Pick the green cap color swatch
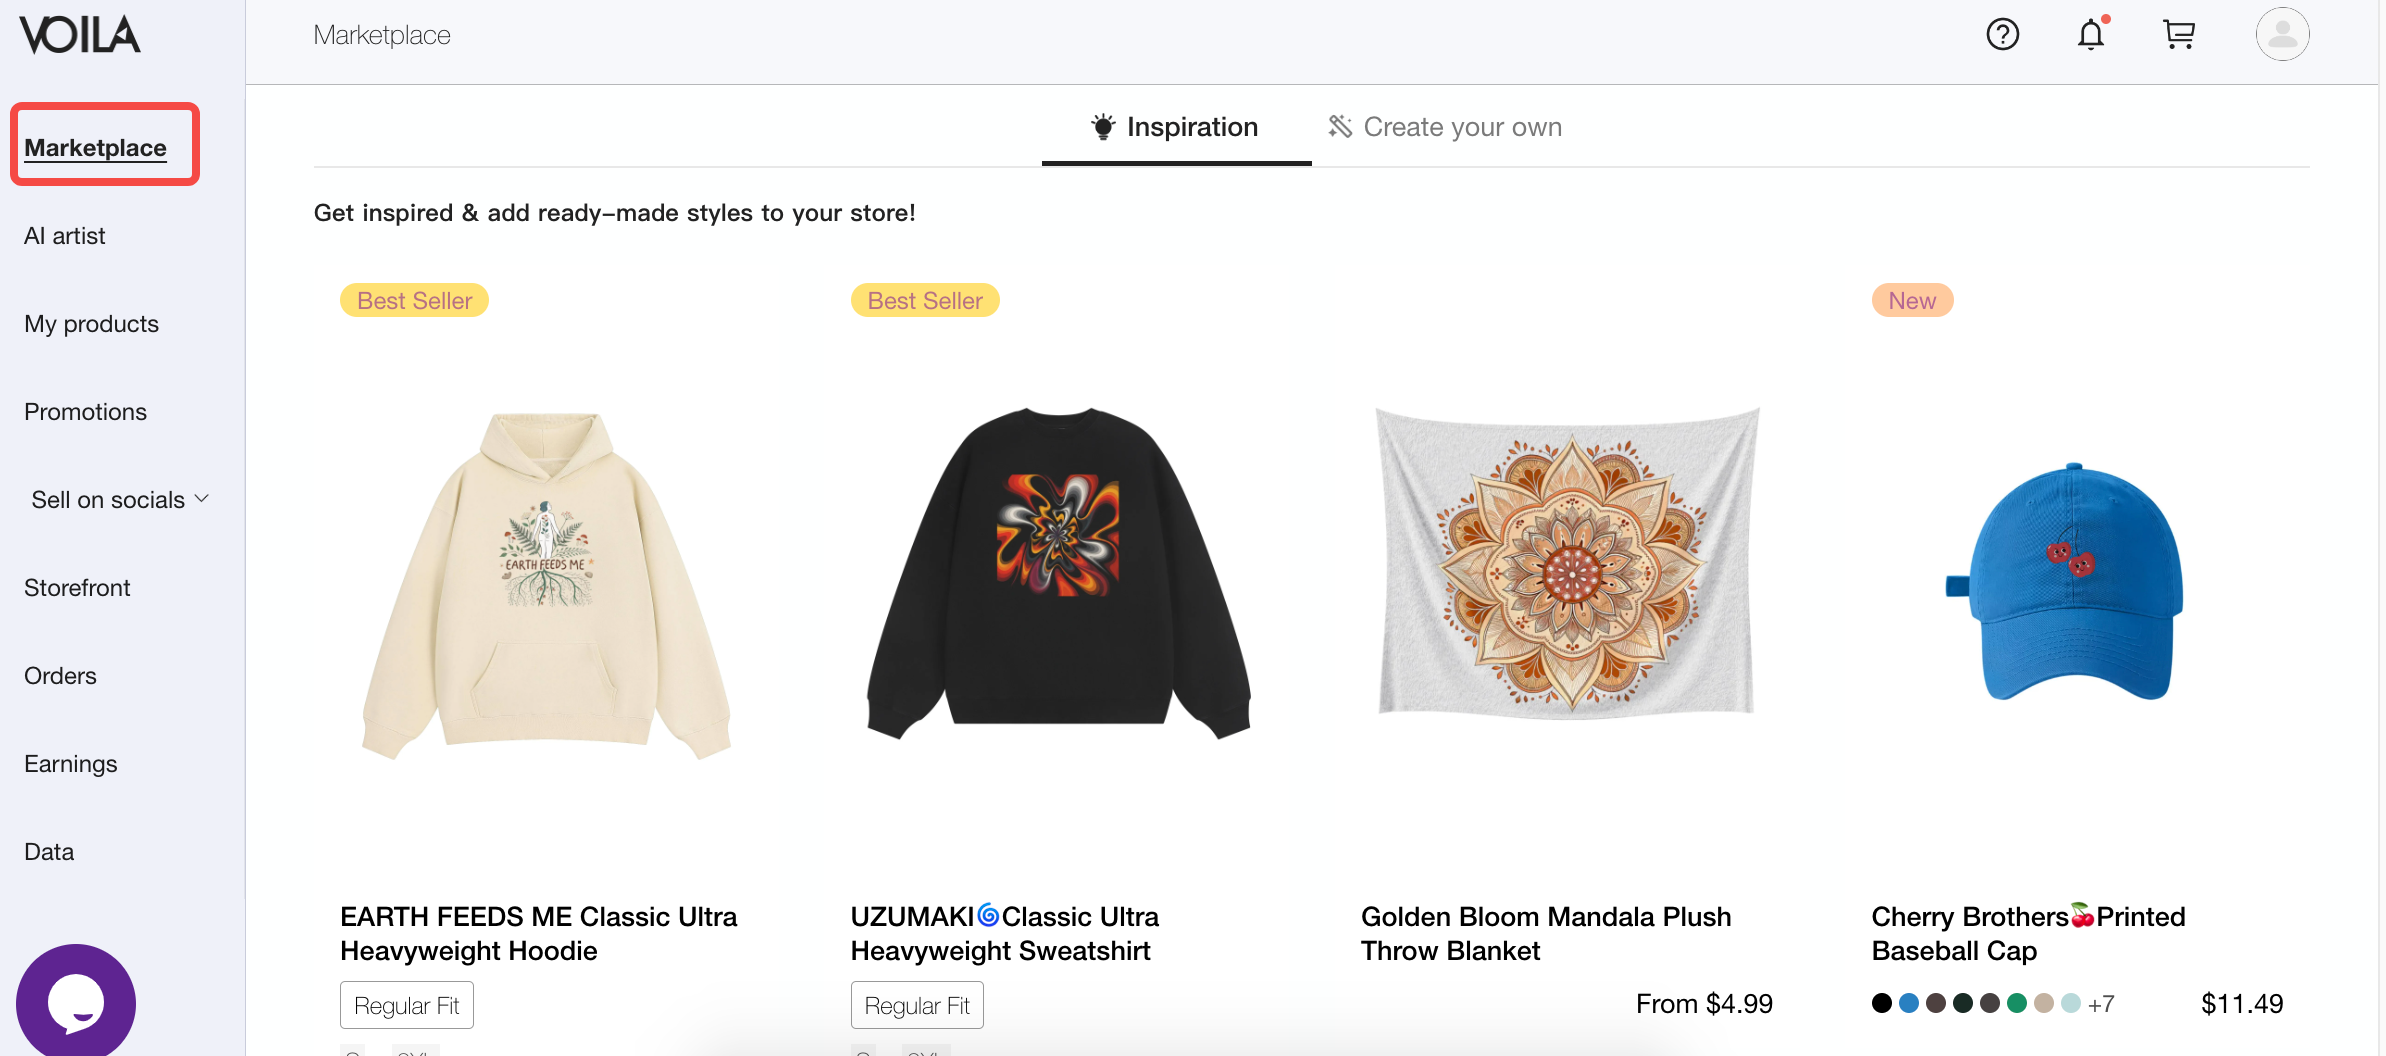This screenshot has height=1056, width=2386. [2017, 1003]
